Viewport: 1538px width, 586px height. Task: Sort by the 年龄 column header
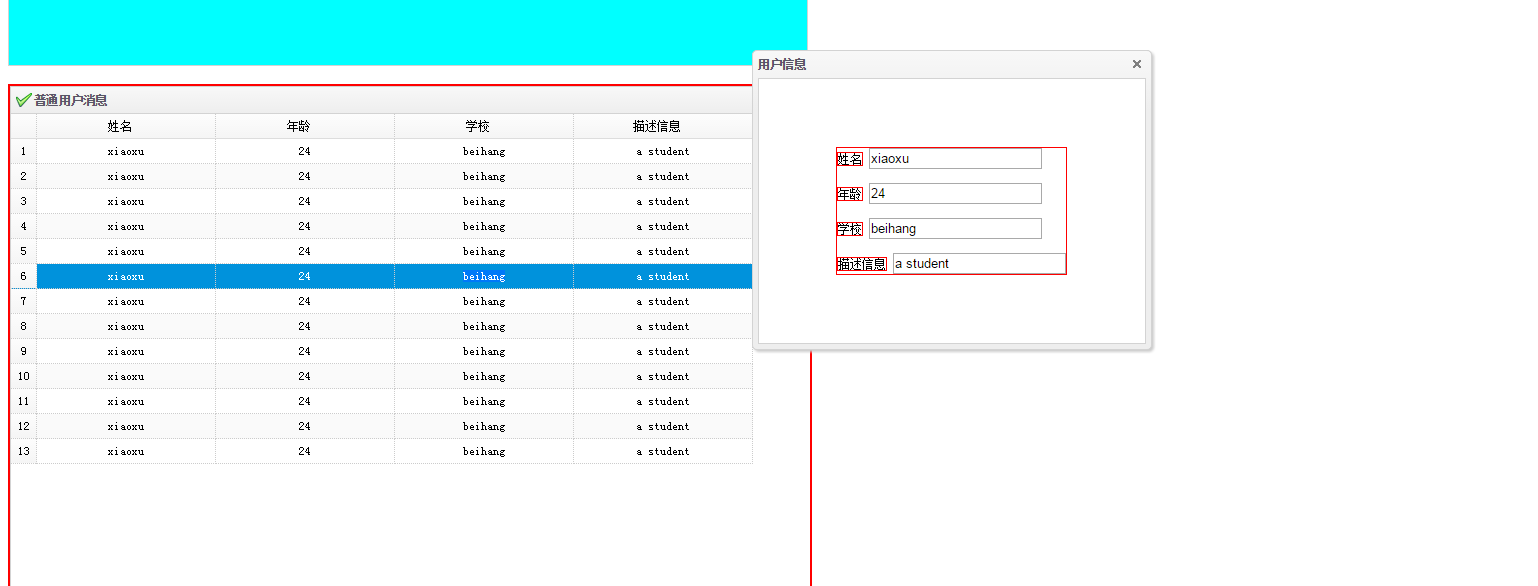tap(305, 126)
